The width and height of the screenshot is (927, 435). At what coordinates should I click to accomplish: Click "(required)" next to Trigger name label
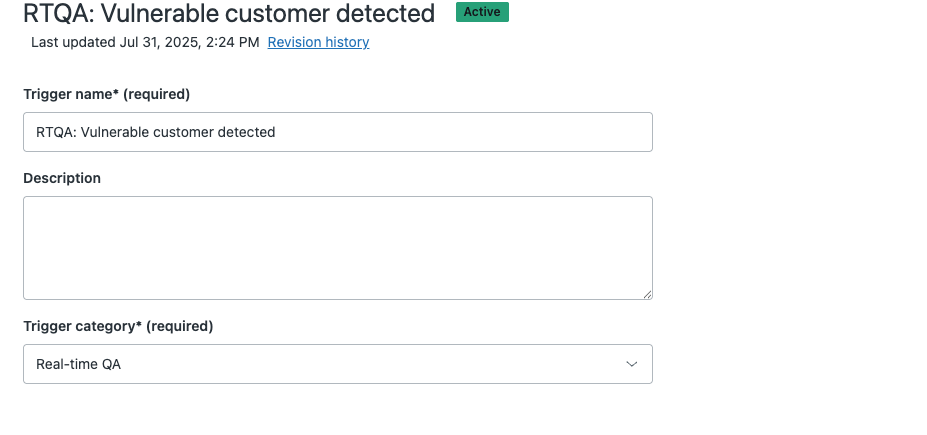pos(157,94)
